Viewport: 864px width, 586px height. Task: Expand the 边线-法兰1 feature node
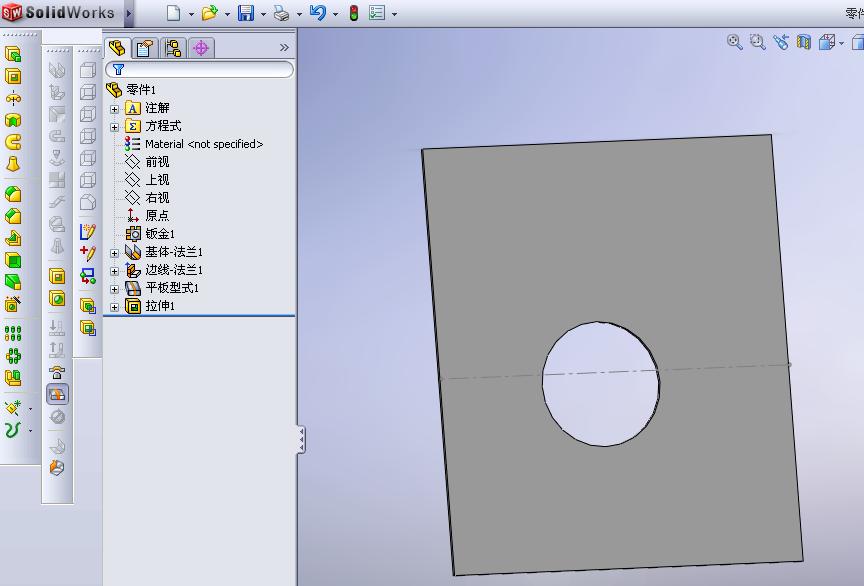pos(115,271)
